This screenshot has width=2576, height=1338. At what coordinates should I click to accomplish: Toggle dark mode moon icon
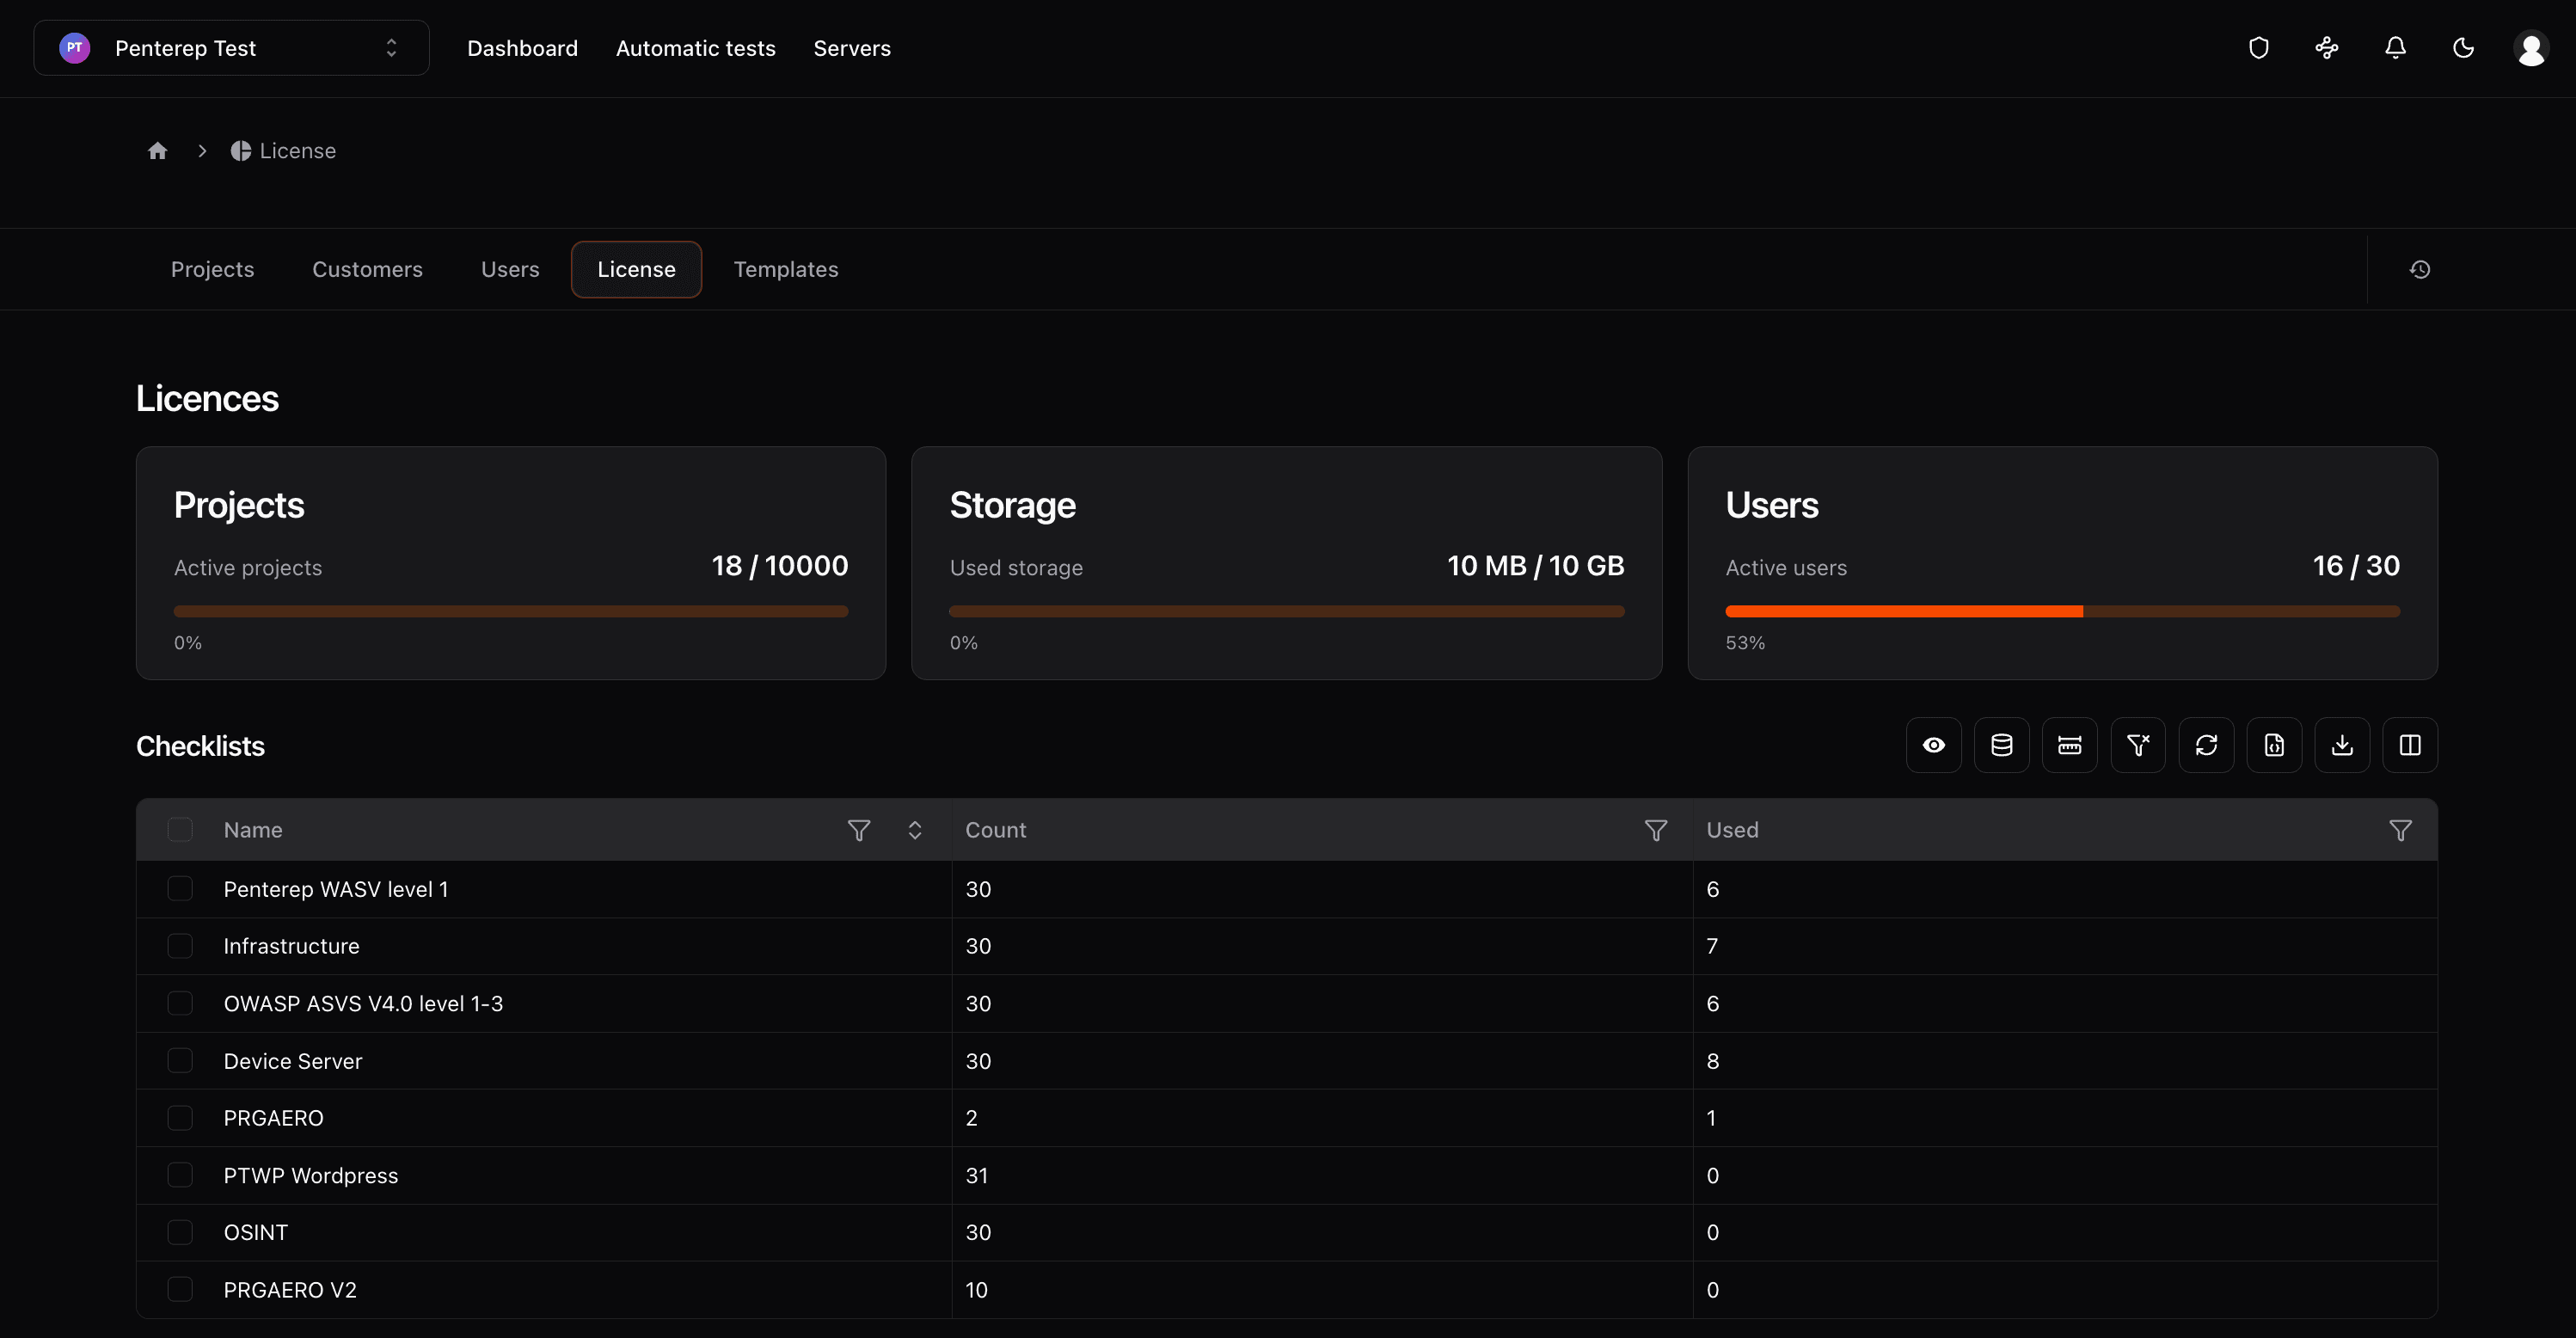pos(2463,48)
